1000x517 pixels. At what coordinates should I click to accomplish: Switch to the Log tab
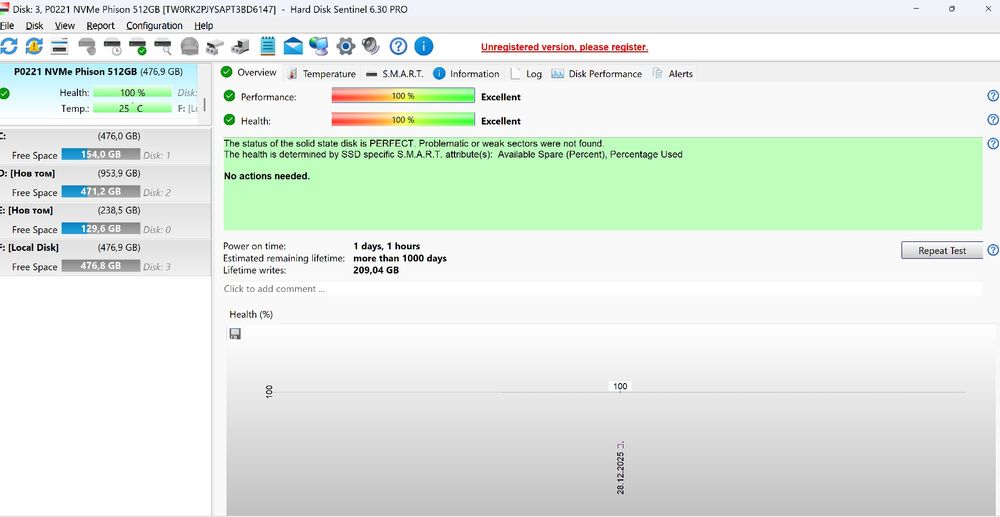click(526, 73)
